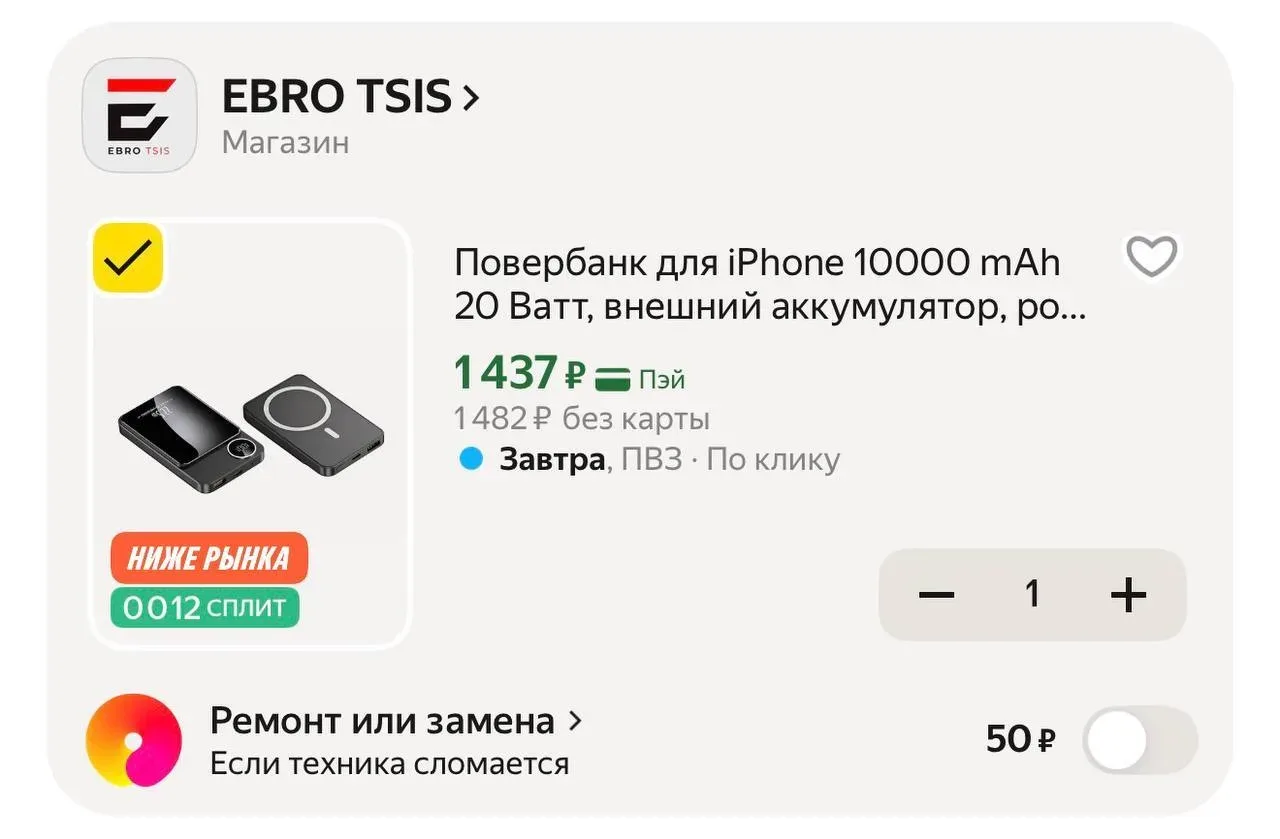1280x839 pixels.
Task: Click the quantity value 1 field
Action: click(x=1032, y=595)
